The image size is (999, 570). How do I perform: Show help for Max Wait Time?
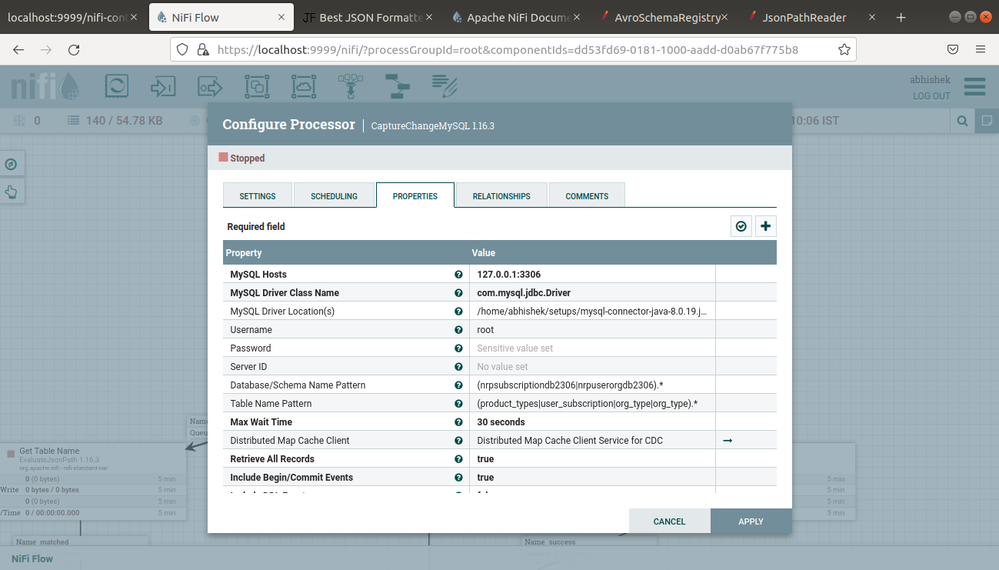[x=458, y=422]
